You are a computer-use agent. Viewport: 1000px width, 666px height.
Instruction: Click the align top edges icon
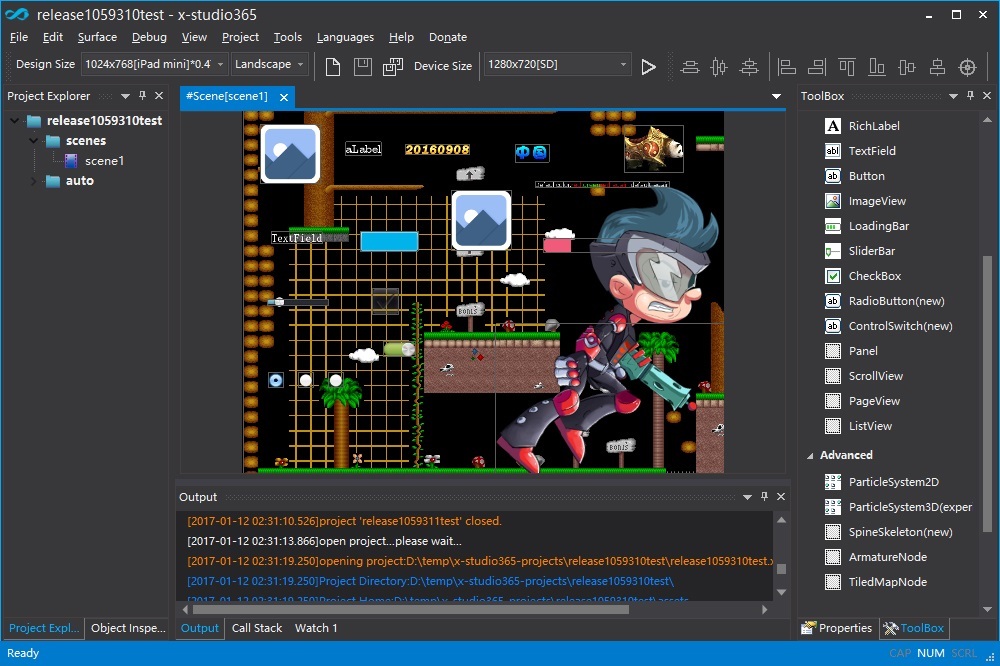pyautogui.click(x=847, y=66)
